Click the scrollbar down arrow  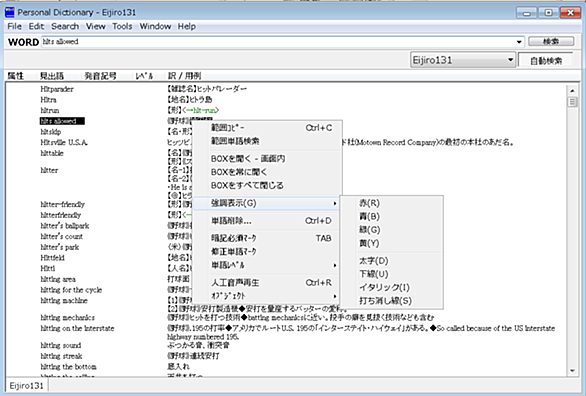tap(572, 371)
